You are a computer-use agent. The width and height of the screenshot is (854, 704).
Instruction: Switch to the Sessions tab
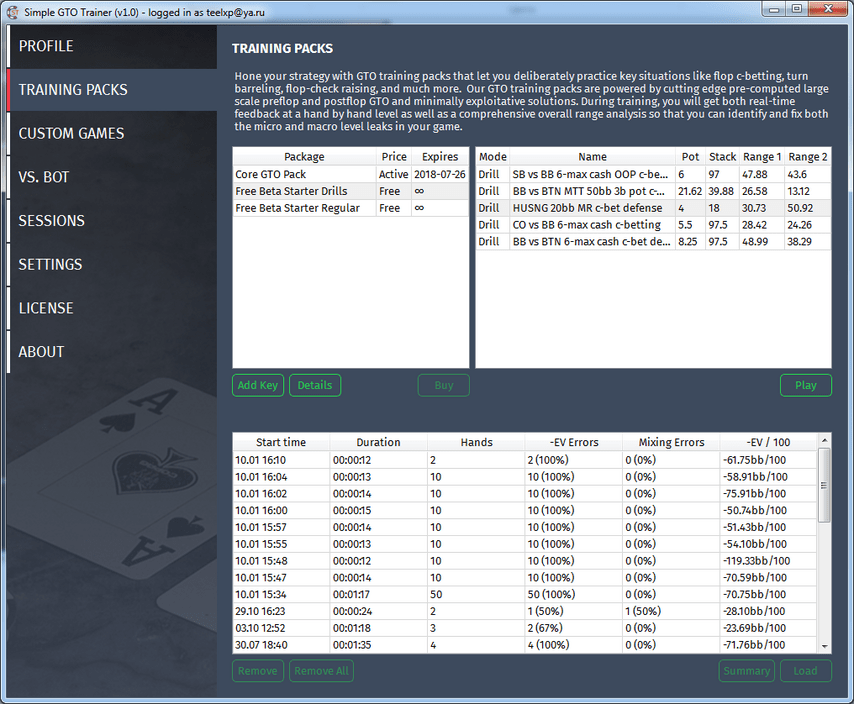113,221
